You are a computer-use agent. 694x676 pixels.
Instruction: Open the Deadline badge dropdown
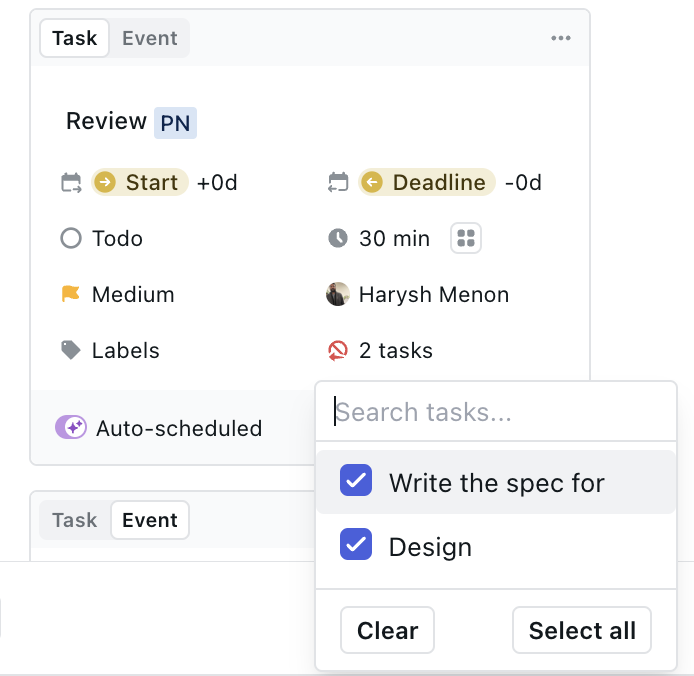point(426,183)
